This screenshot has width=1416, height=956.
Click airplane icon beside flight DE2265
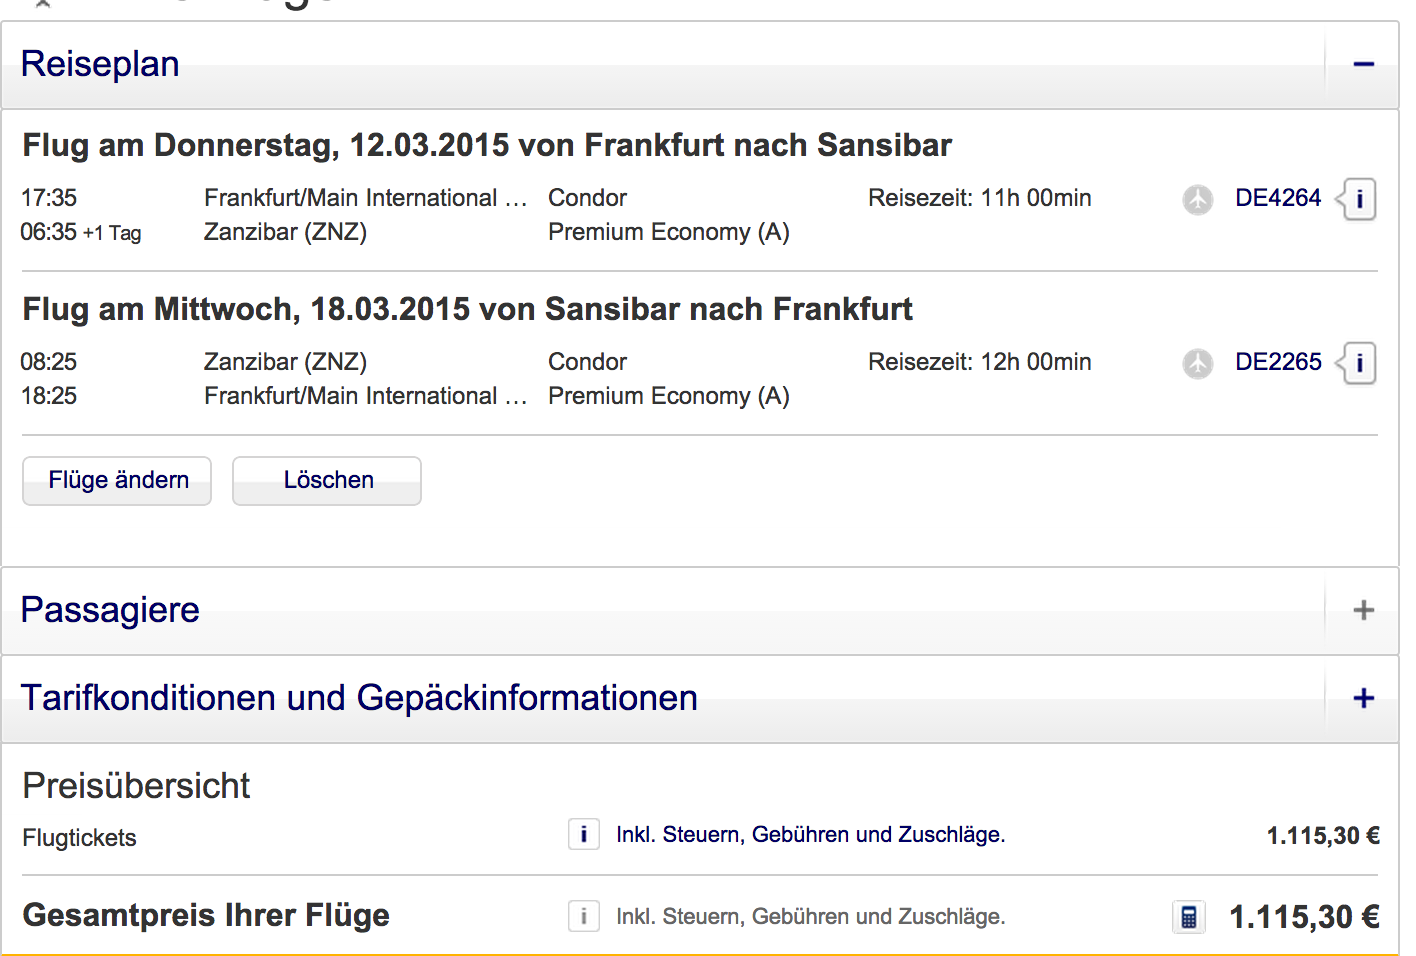tap(1197, 363)
